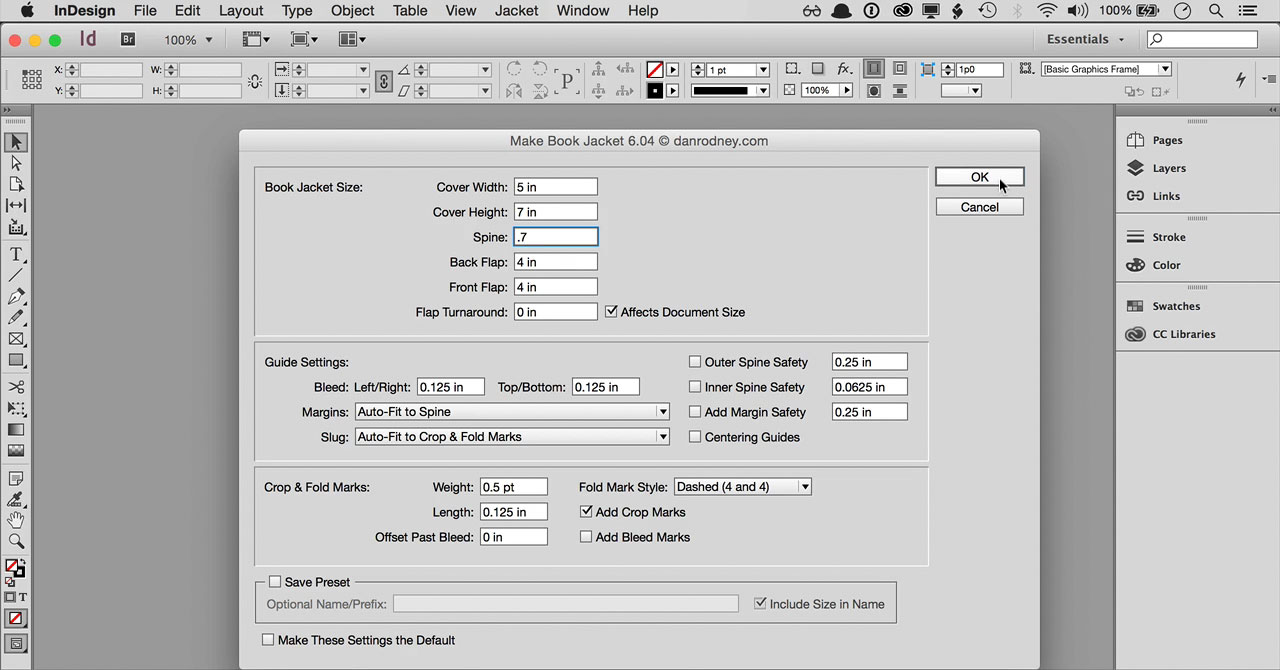The height and width of the screenshot is (670, 1280).
Task: Select the Zoom tool
Action: click(16, 541)
